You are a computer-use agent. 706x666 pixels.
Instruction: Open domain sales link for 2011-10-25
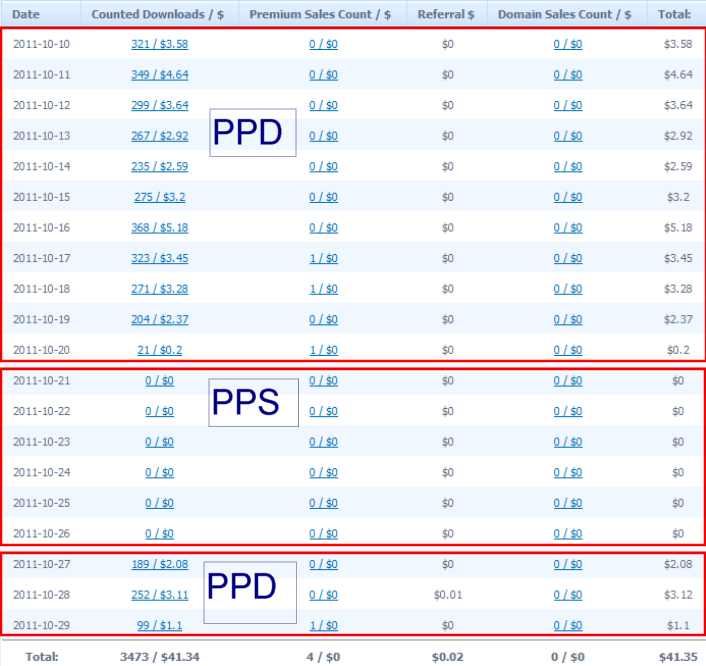pos(568,503)
